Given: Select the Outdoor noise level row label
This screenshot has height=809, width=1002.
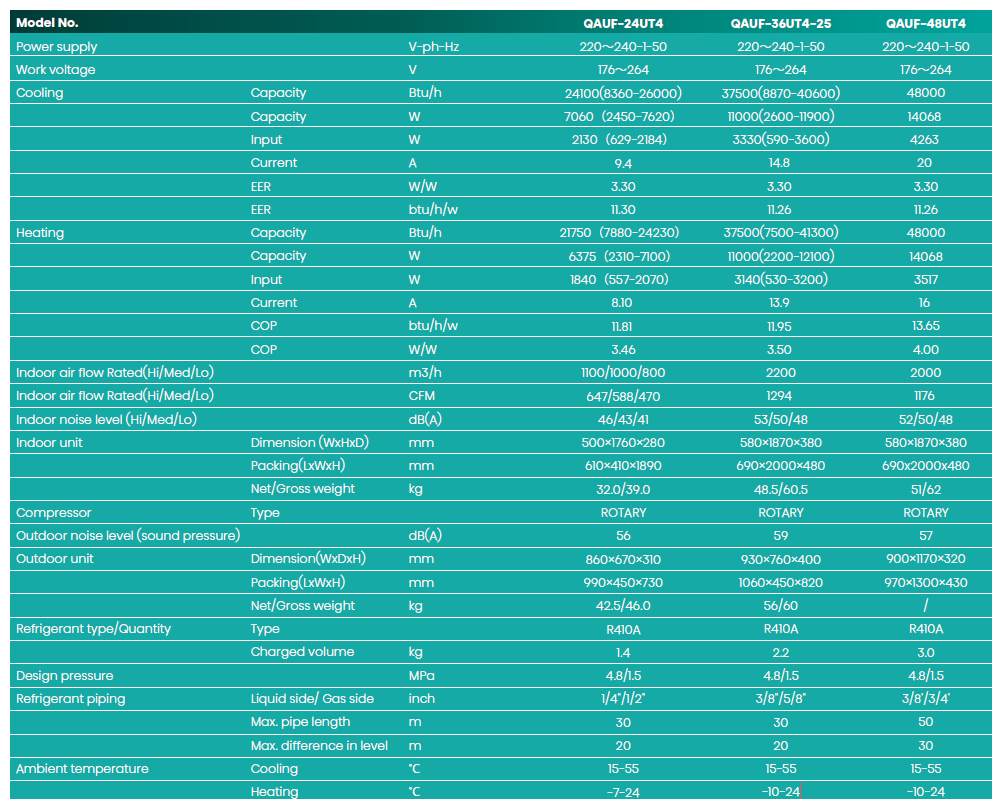Looking at the screenshot, I should point(128,535).
